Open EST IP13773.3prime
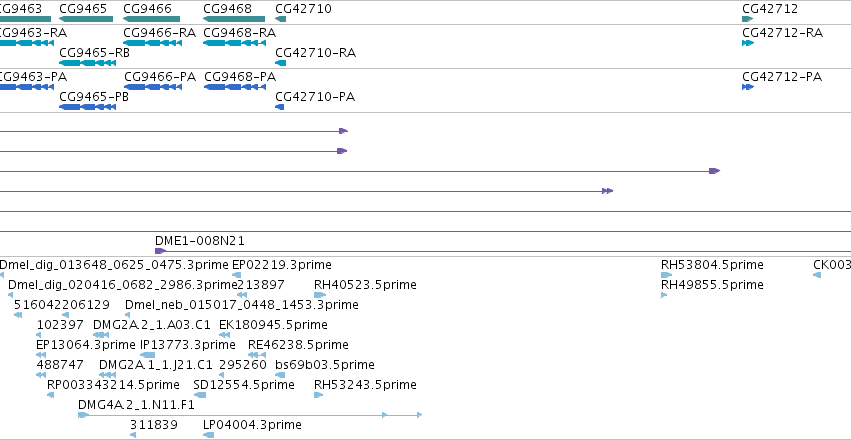 (188, 345)
